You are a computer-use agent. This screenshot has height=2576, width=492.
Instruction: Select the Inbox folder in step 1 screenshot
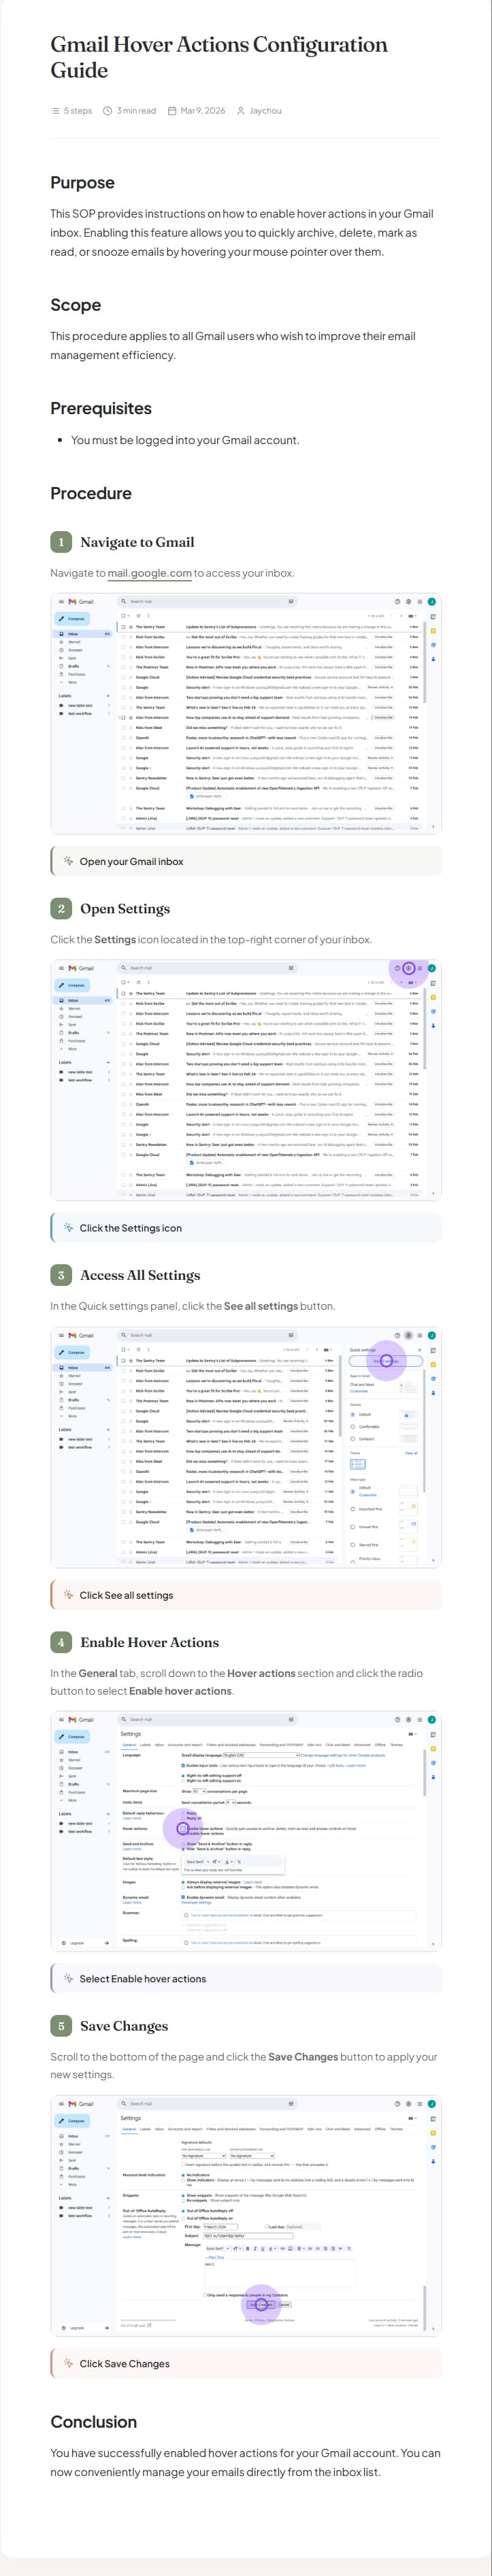click(x=83, y=634)
